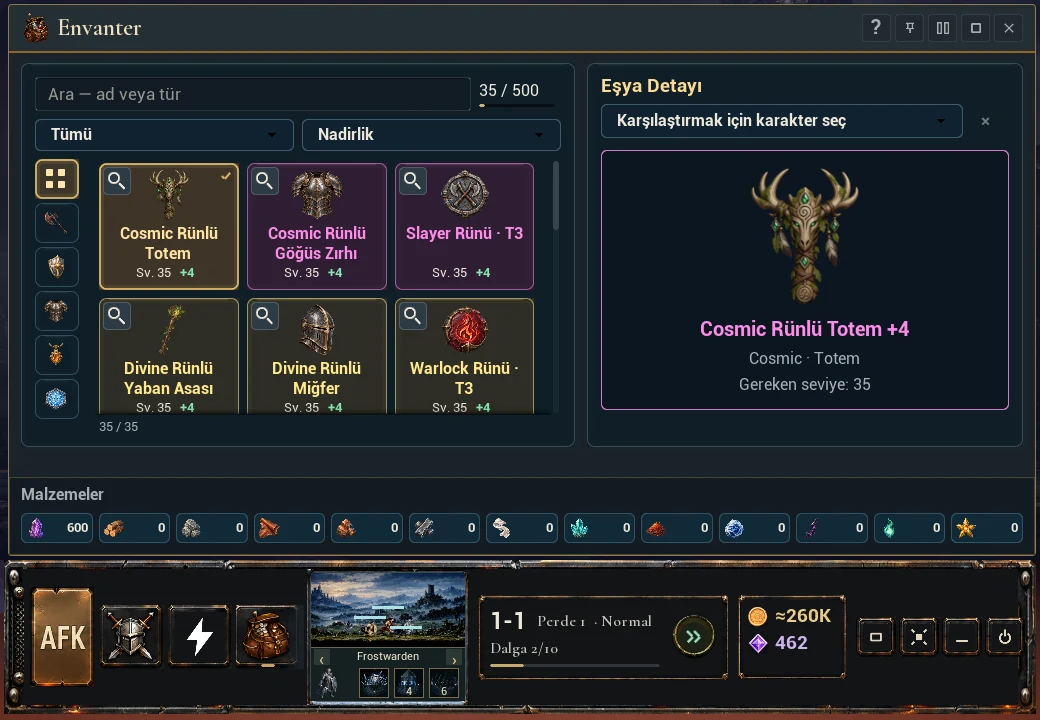Open the helmet and swords character panel
This screenshot has height=720, width=1040.
(x=131, y=636)
